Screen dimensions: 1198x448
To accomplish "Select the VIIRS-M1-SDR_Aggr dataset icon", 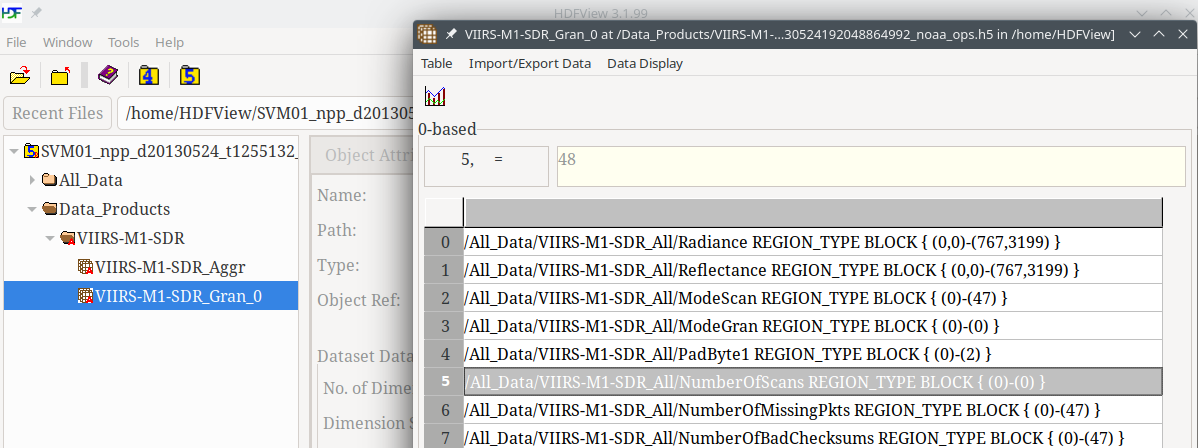I will click(x=86, y=267).
